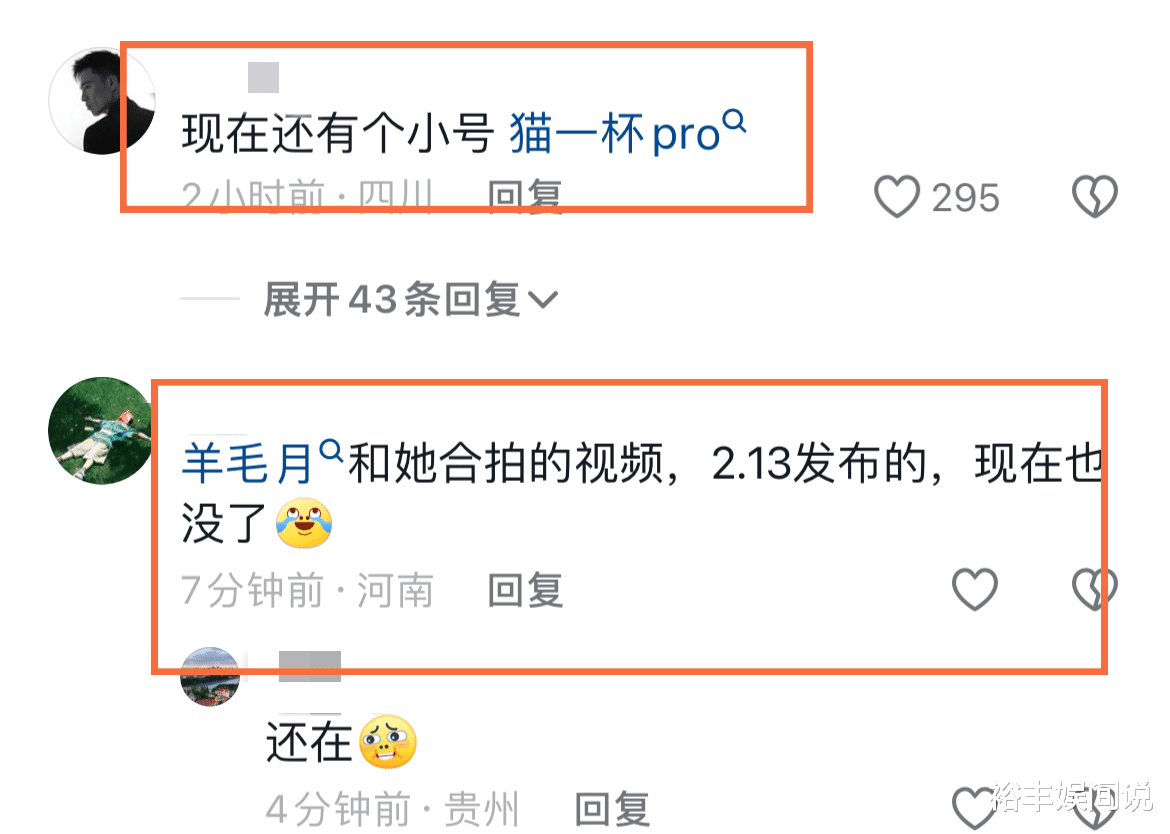This screenshot has height=834, width=1170.
Task: Like the comment with 295 likes
Action: click(x=896, y=197)
